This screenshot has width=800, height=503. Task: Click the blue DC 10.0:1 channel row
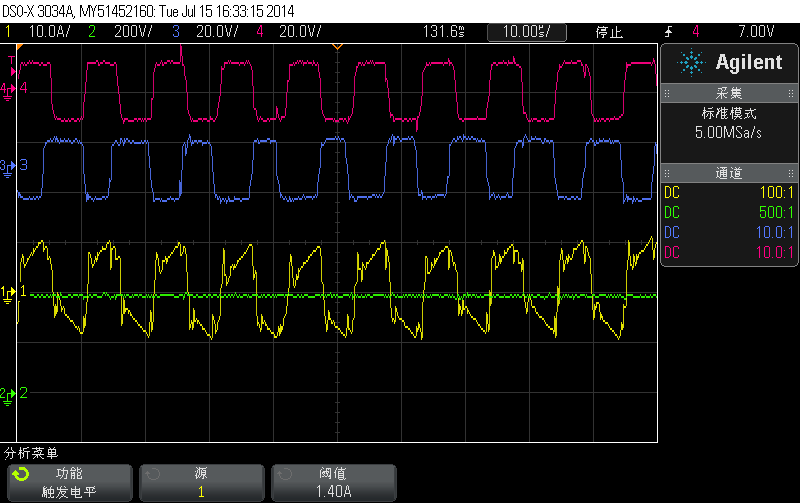(729, 233)
